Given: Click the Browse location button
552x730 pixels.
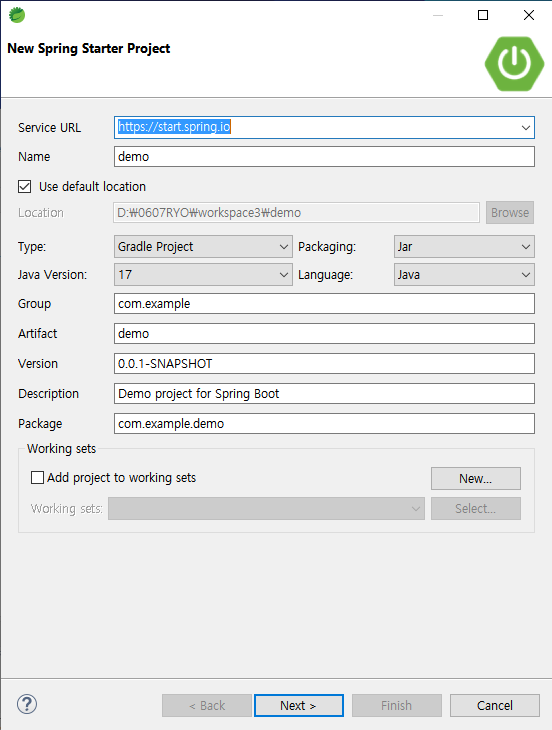Looking at the screenshot, I should pos(510,213).
